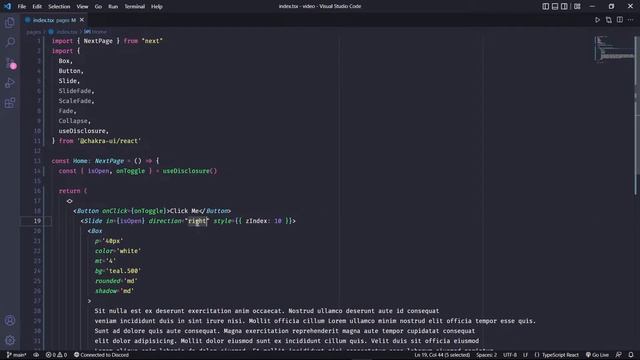Viewport: 640px width, 360px height.
Task: Click the pages breadcrumb segment
Action: click(33, 31)
